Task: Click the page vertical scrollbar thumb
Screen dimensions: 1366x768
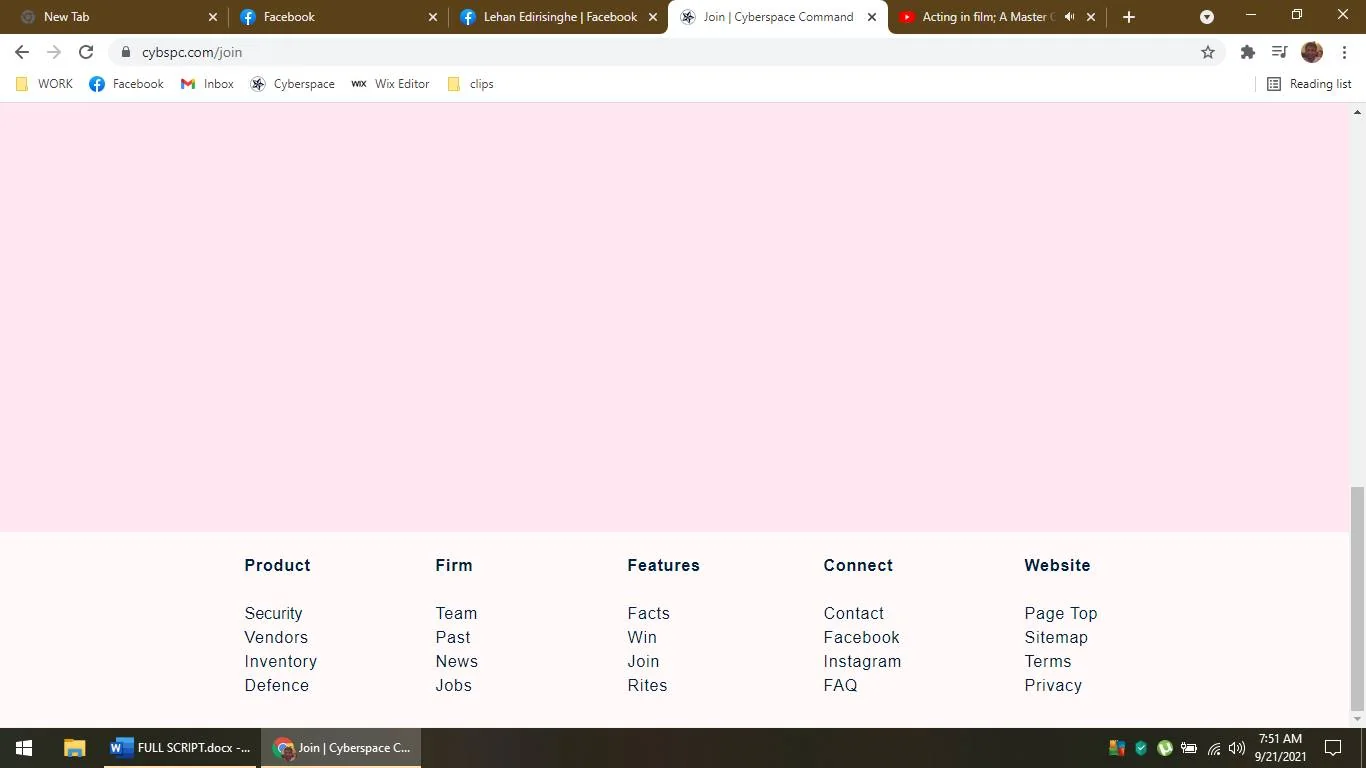Action: (1357, 597)
